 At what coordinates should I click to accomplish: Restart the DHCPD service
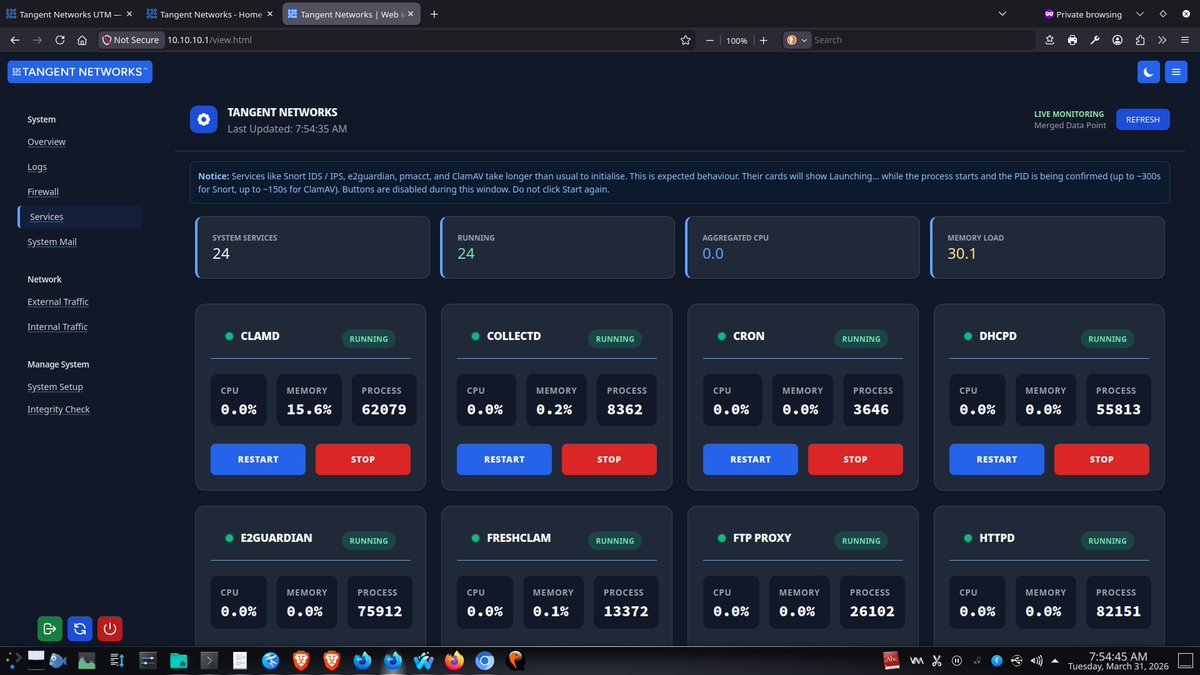click(997, 459)
